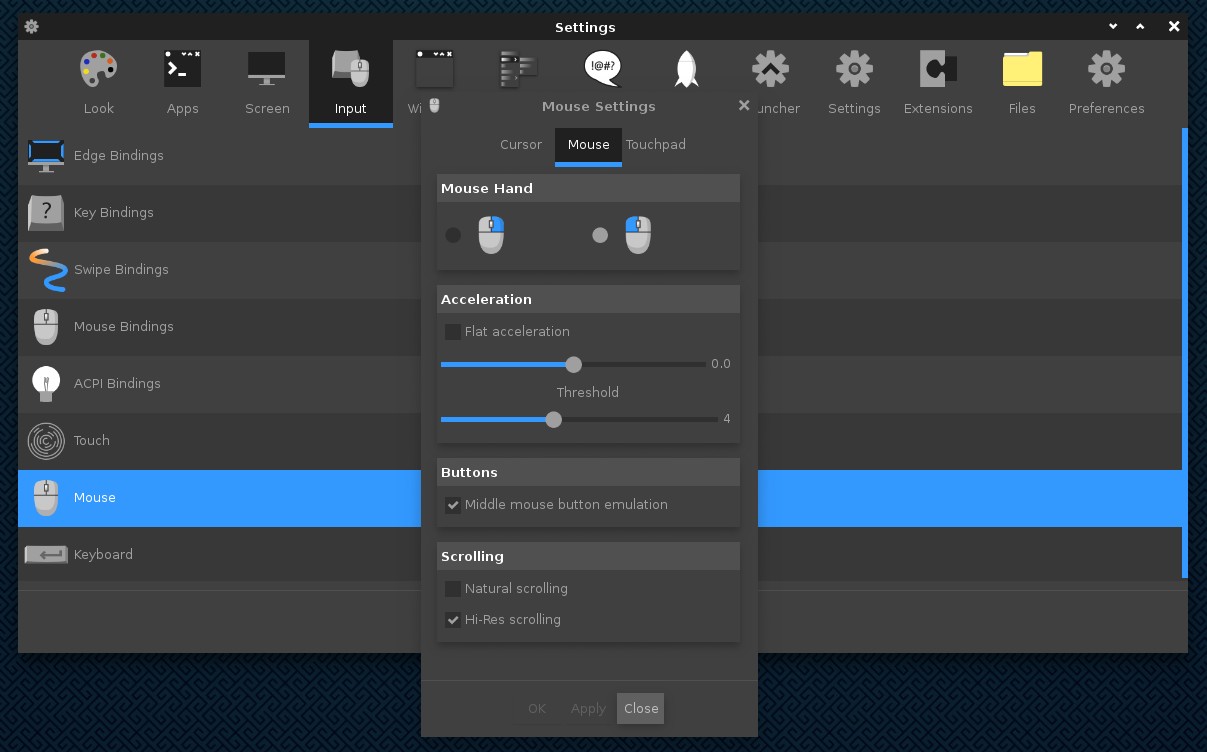Viewport: 1207px width, 752px height.
Task: Open the Settings gear category icon
Action: point(854,69)
